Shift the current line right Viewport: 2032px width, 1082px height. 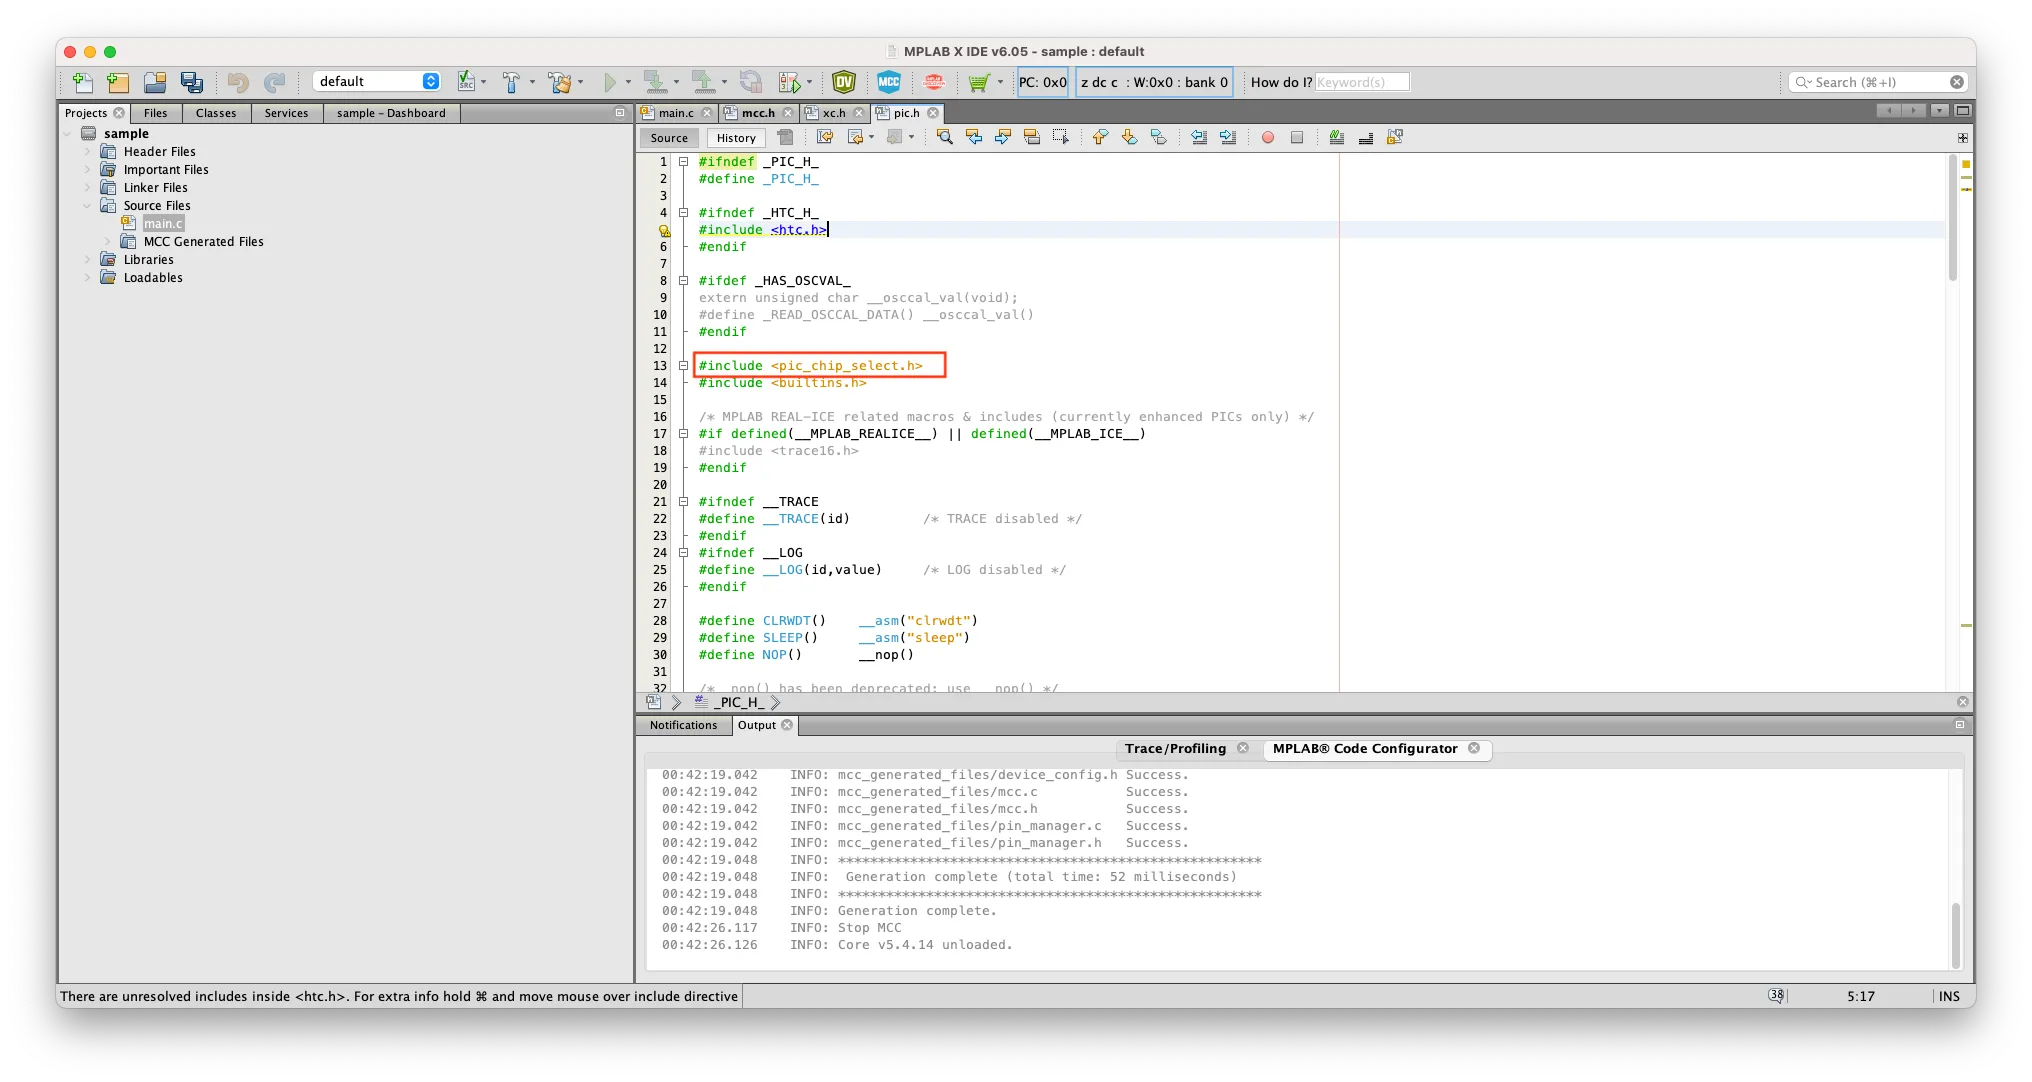[x=1228, y=138]
